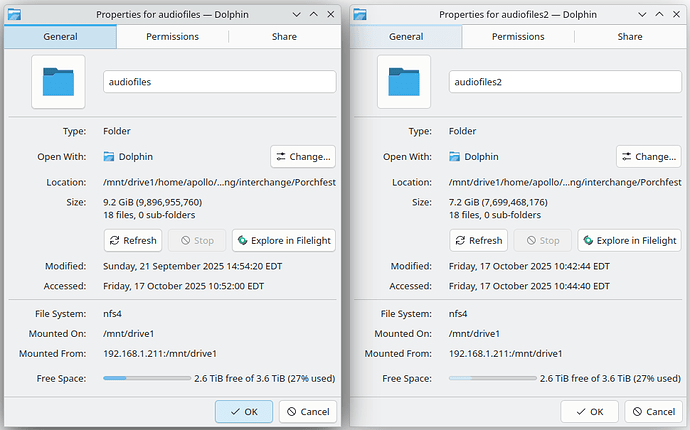Open window menu icon in audiofiles2 title bar
Viewport: 690px width, 430px height.
(x=361, y=14)
